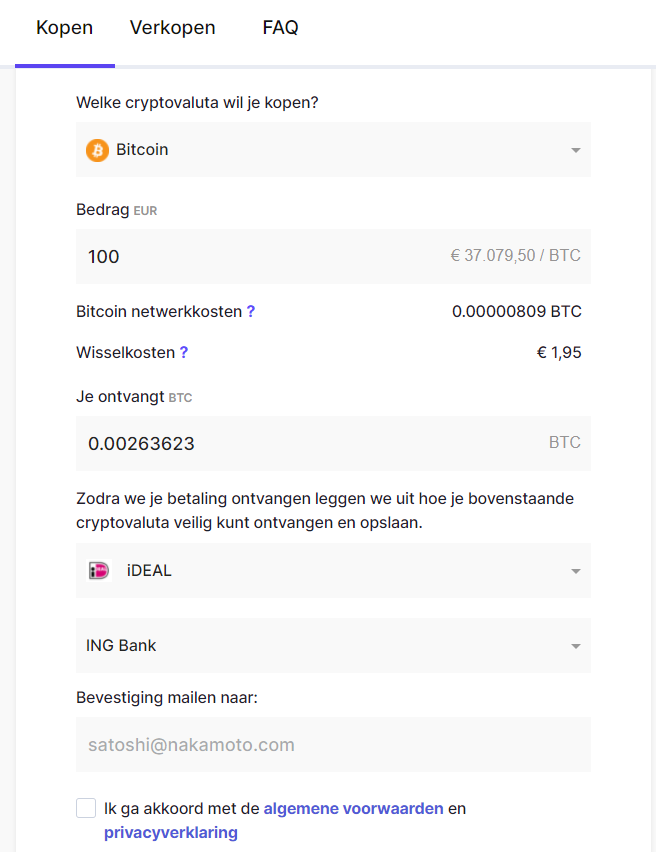Open the ING Bank selection dropdown
Image resolution: width=656 pixels, height=852 pixels.
(333, 645)
